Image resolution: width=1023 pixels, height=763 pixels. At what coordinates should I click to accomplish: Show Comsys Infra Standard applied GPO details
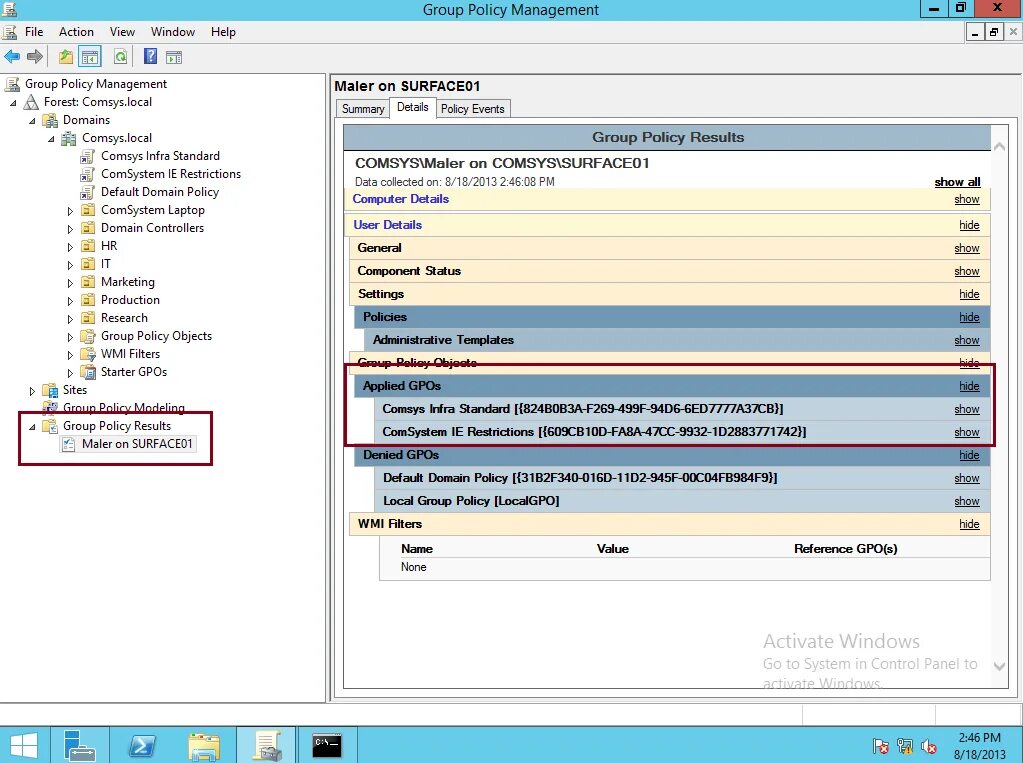pos(966,409)
